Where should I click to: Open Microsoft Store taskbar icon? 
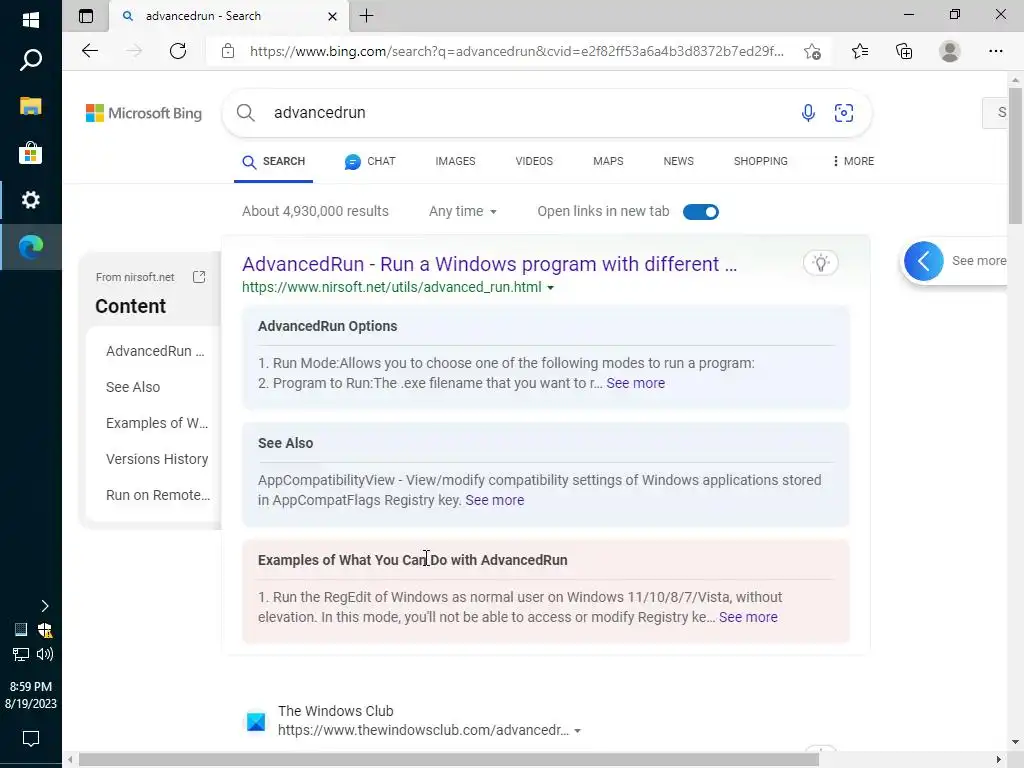click(31, 153)
